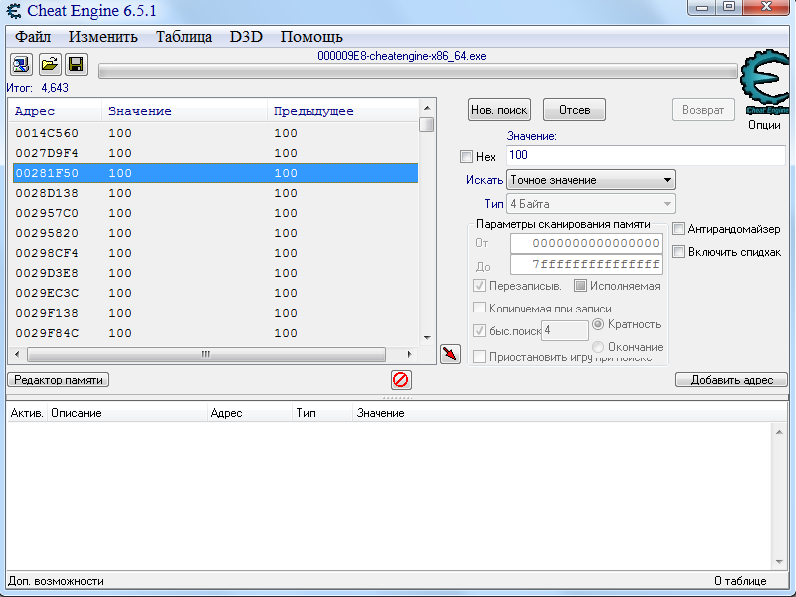Enable the Включить спидхак checkbox

[679, 252]
